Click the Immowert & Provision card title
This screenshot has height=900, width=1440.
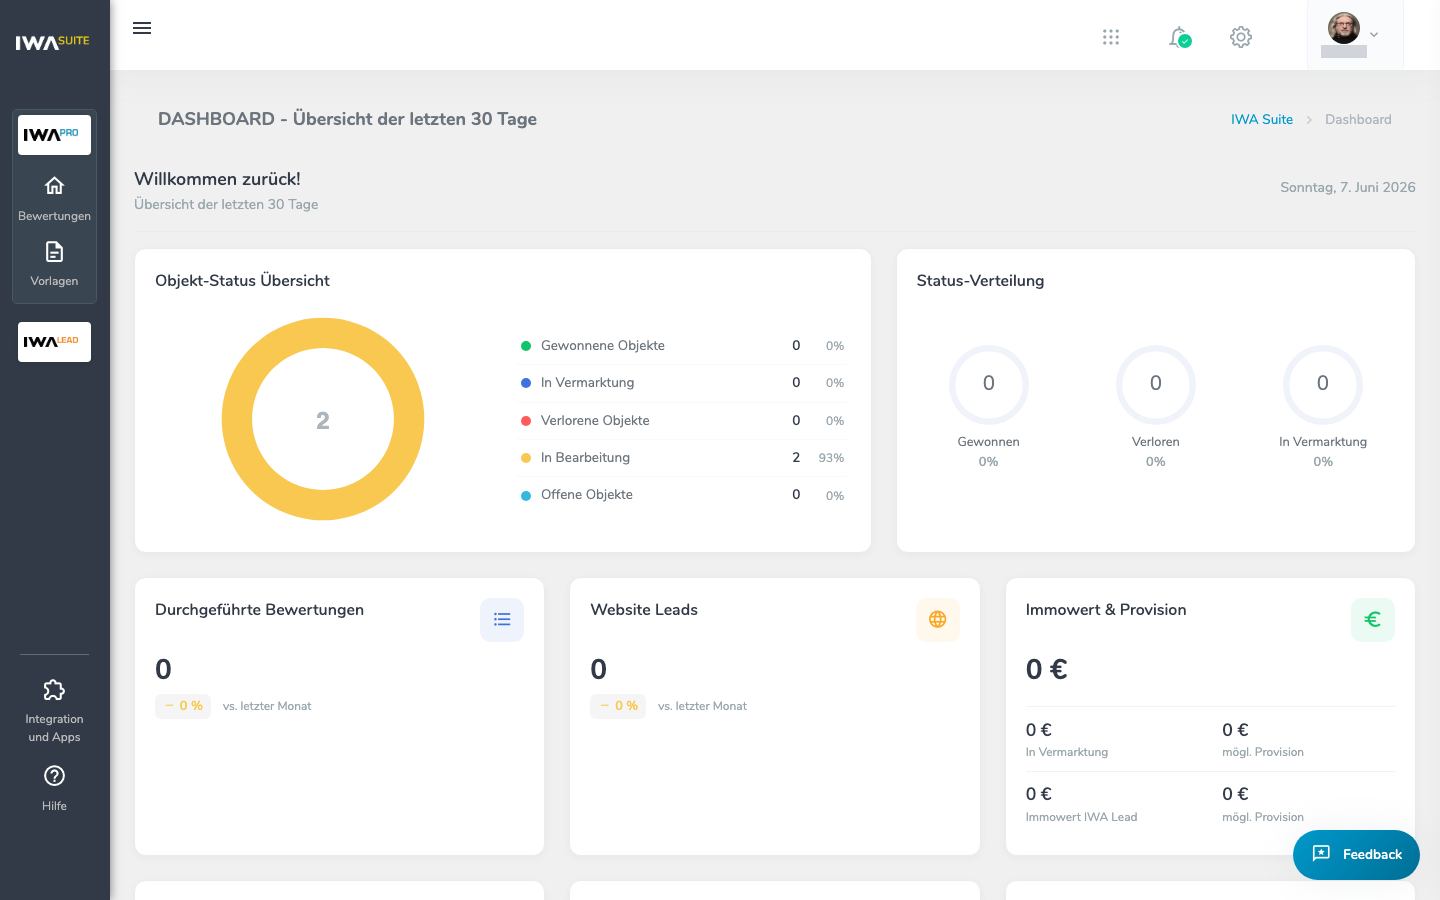click(x=1106, y=610)
